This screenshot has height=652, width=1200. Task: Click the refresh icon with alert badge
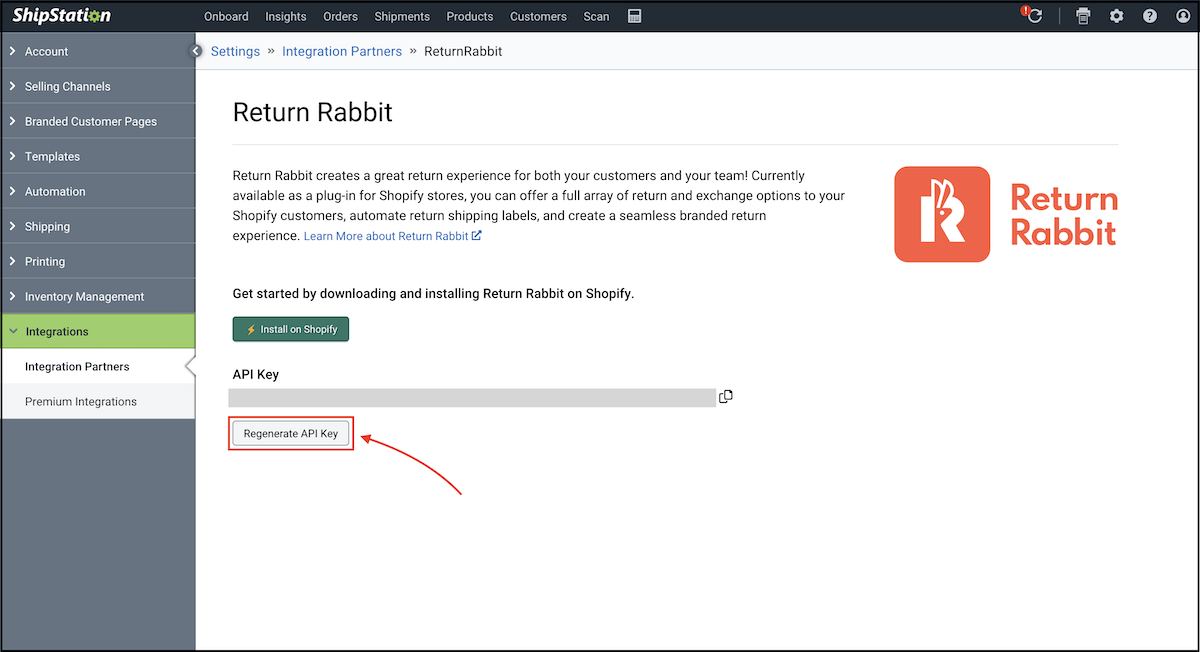(x=1034, y=16)
